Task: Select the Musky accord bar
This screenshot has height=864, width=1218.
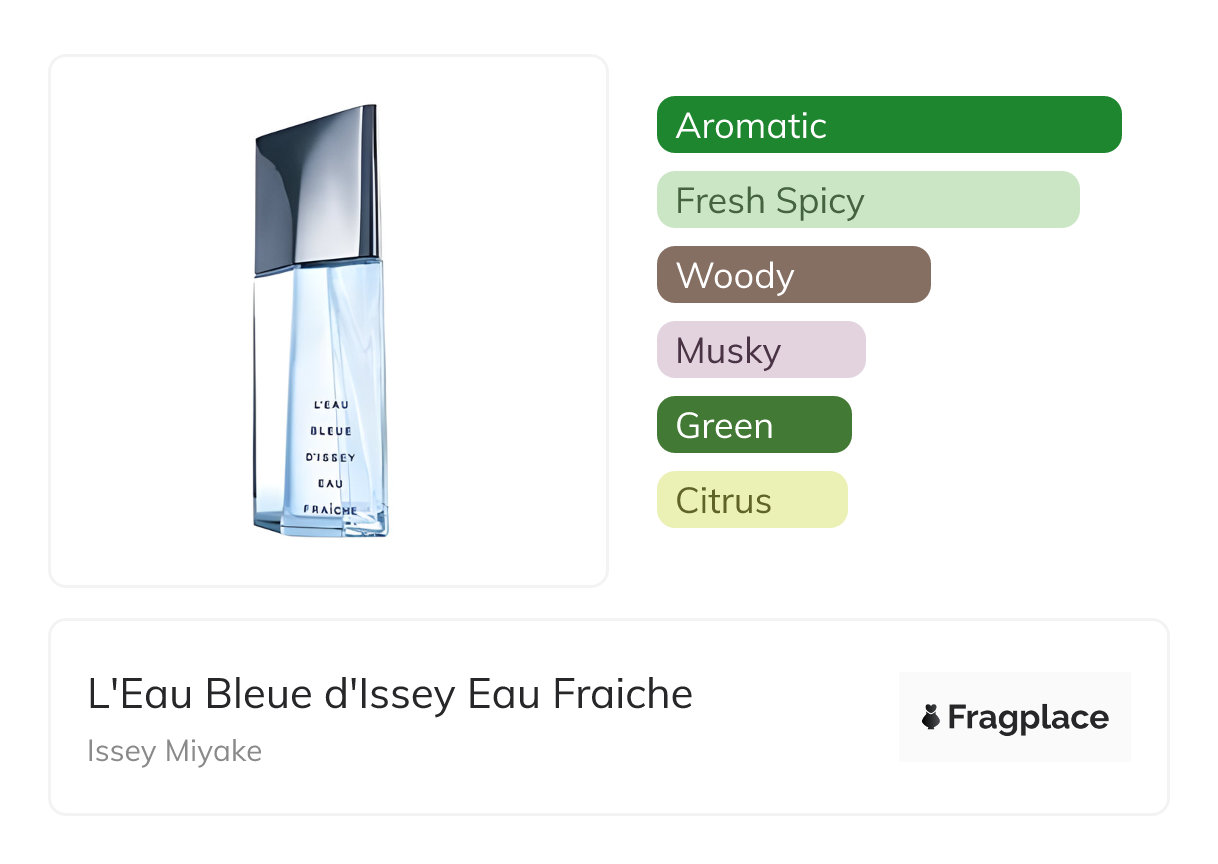Action: coord(760,350)
